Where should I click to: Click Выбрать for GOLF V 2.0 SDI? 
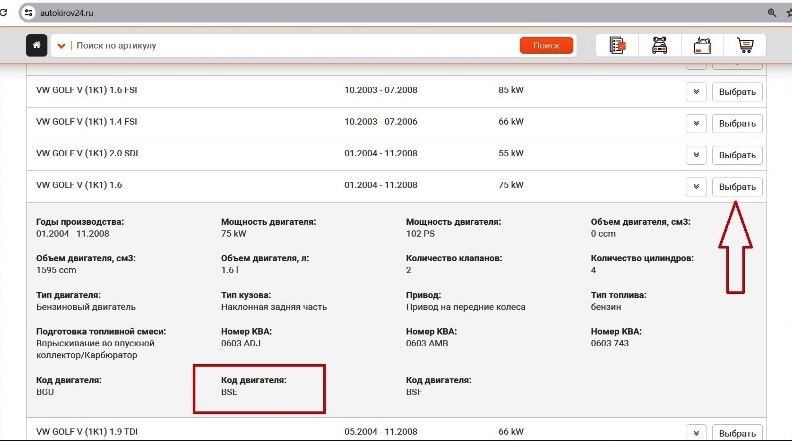tap(737, 155)
